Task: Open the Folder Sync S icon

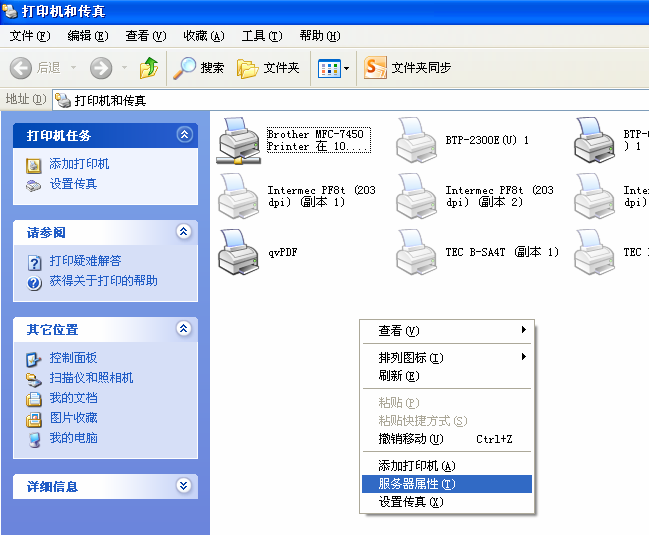Action: pyautogui.click(x=375, y=68)
